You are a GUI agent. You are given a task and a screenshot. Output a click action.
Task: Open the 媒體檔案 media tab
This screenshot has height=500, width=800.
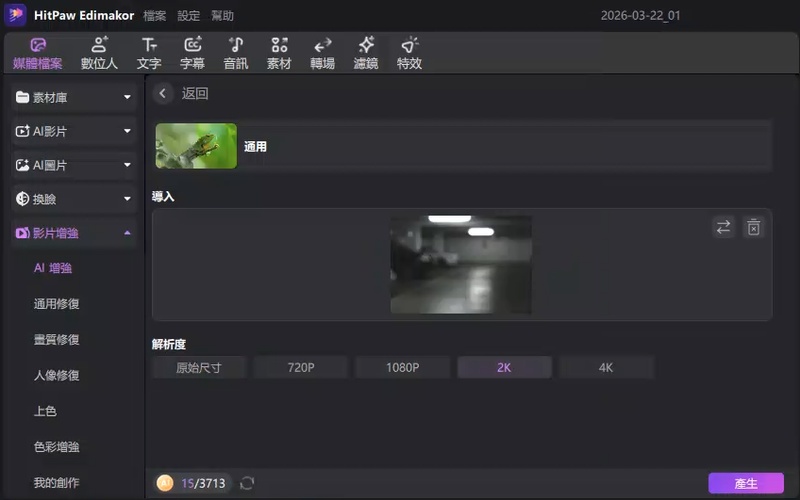38,54
